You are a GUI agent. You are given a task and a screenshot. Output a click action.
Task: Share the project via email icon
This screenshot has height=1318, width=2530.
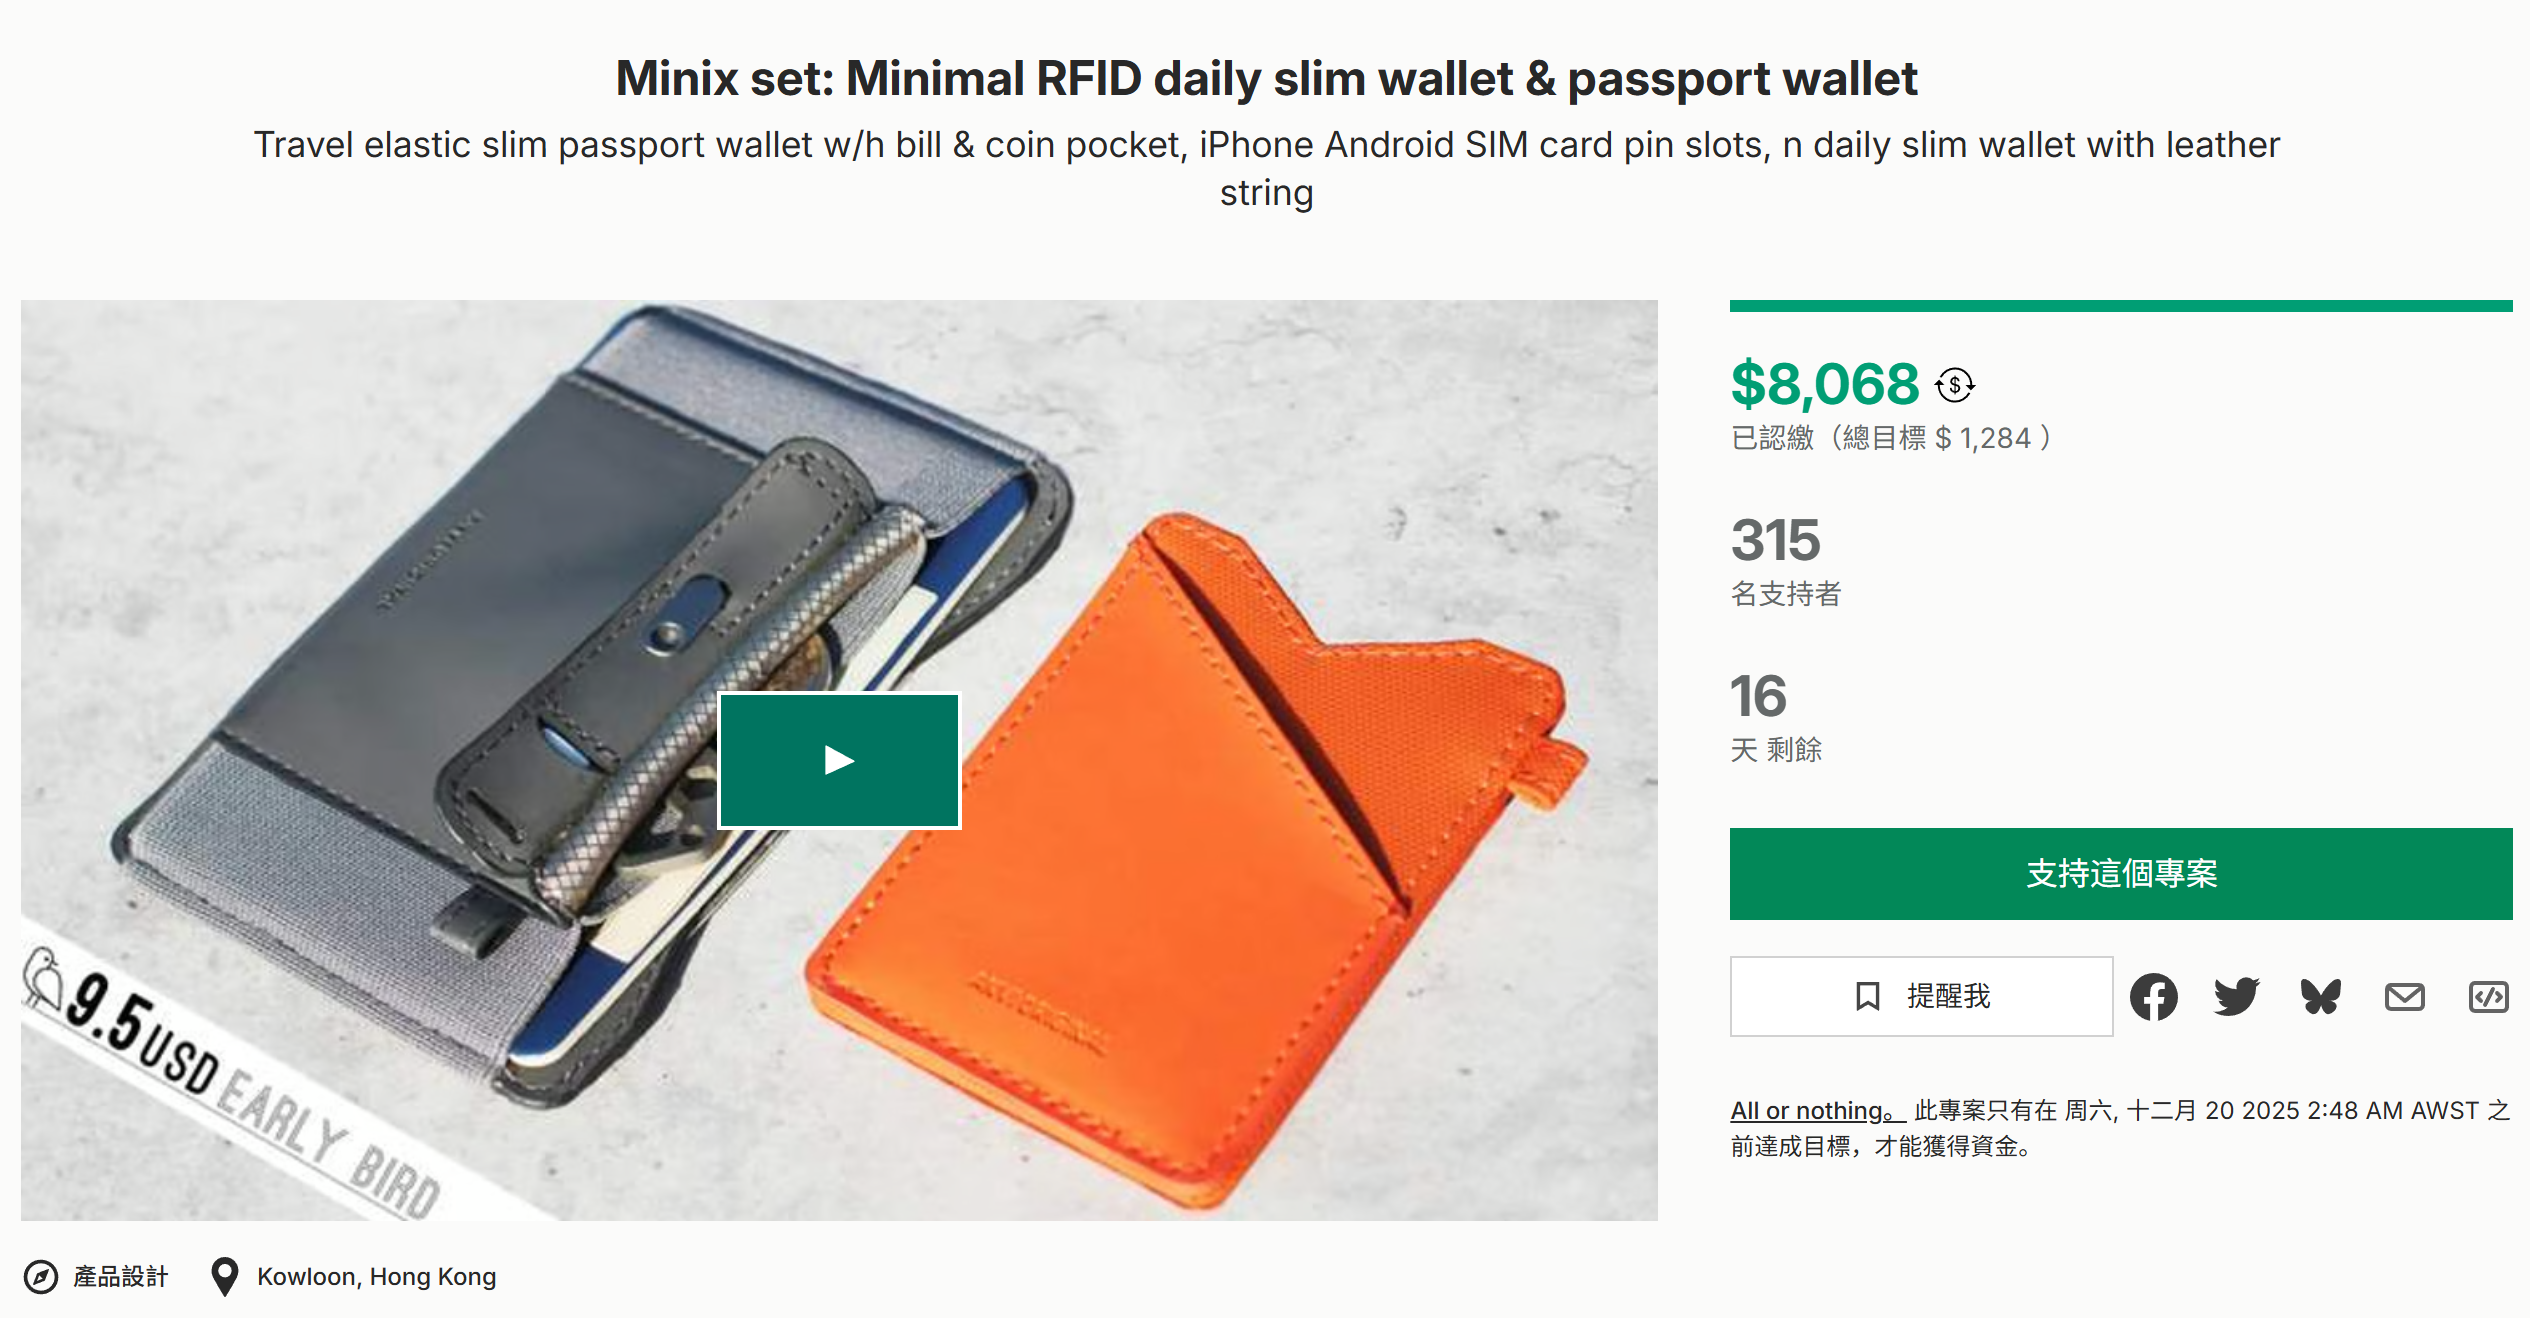[2404, 997]
